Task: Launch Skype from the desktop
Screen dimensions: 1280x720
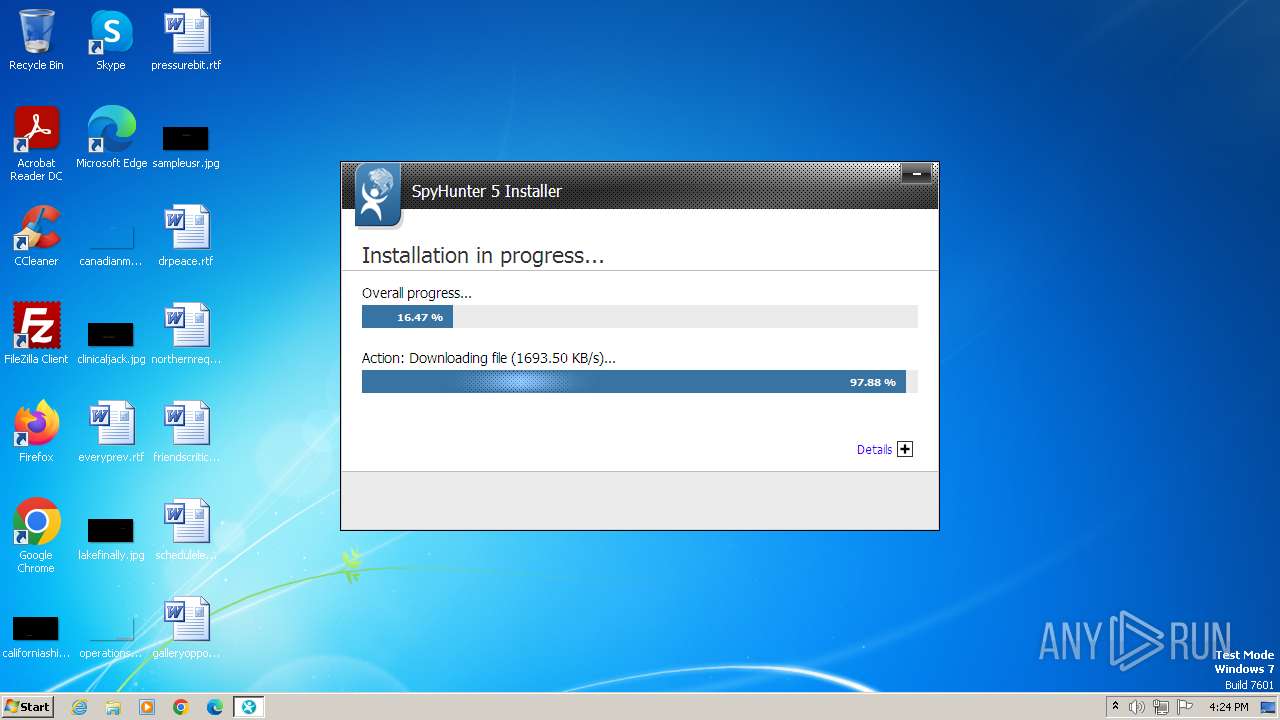Action: [x=110, y=40]
